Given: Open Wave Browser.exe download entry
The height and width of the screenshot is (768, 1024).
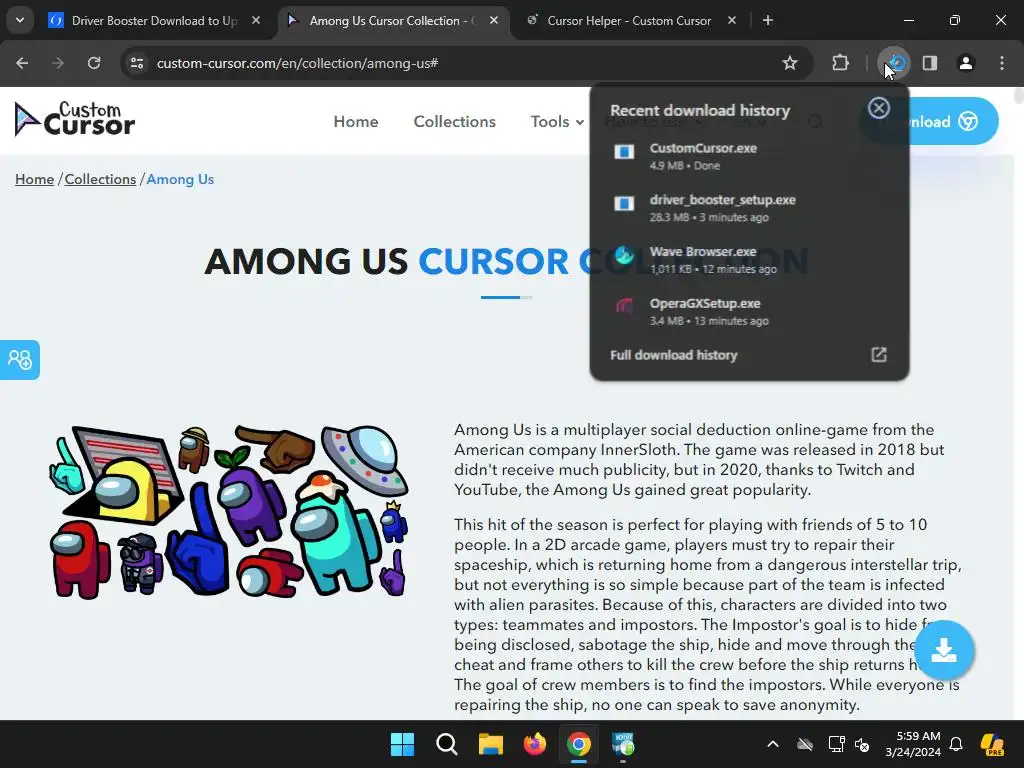Looking at the screenshot, I should [749, 259].
